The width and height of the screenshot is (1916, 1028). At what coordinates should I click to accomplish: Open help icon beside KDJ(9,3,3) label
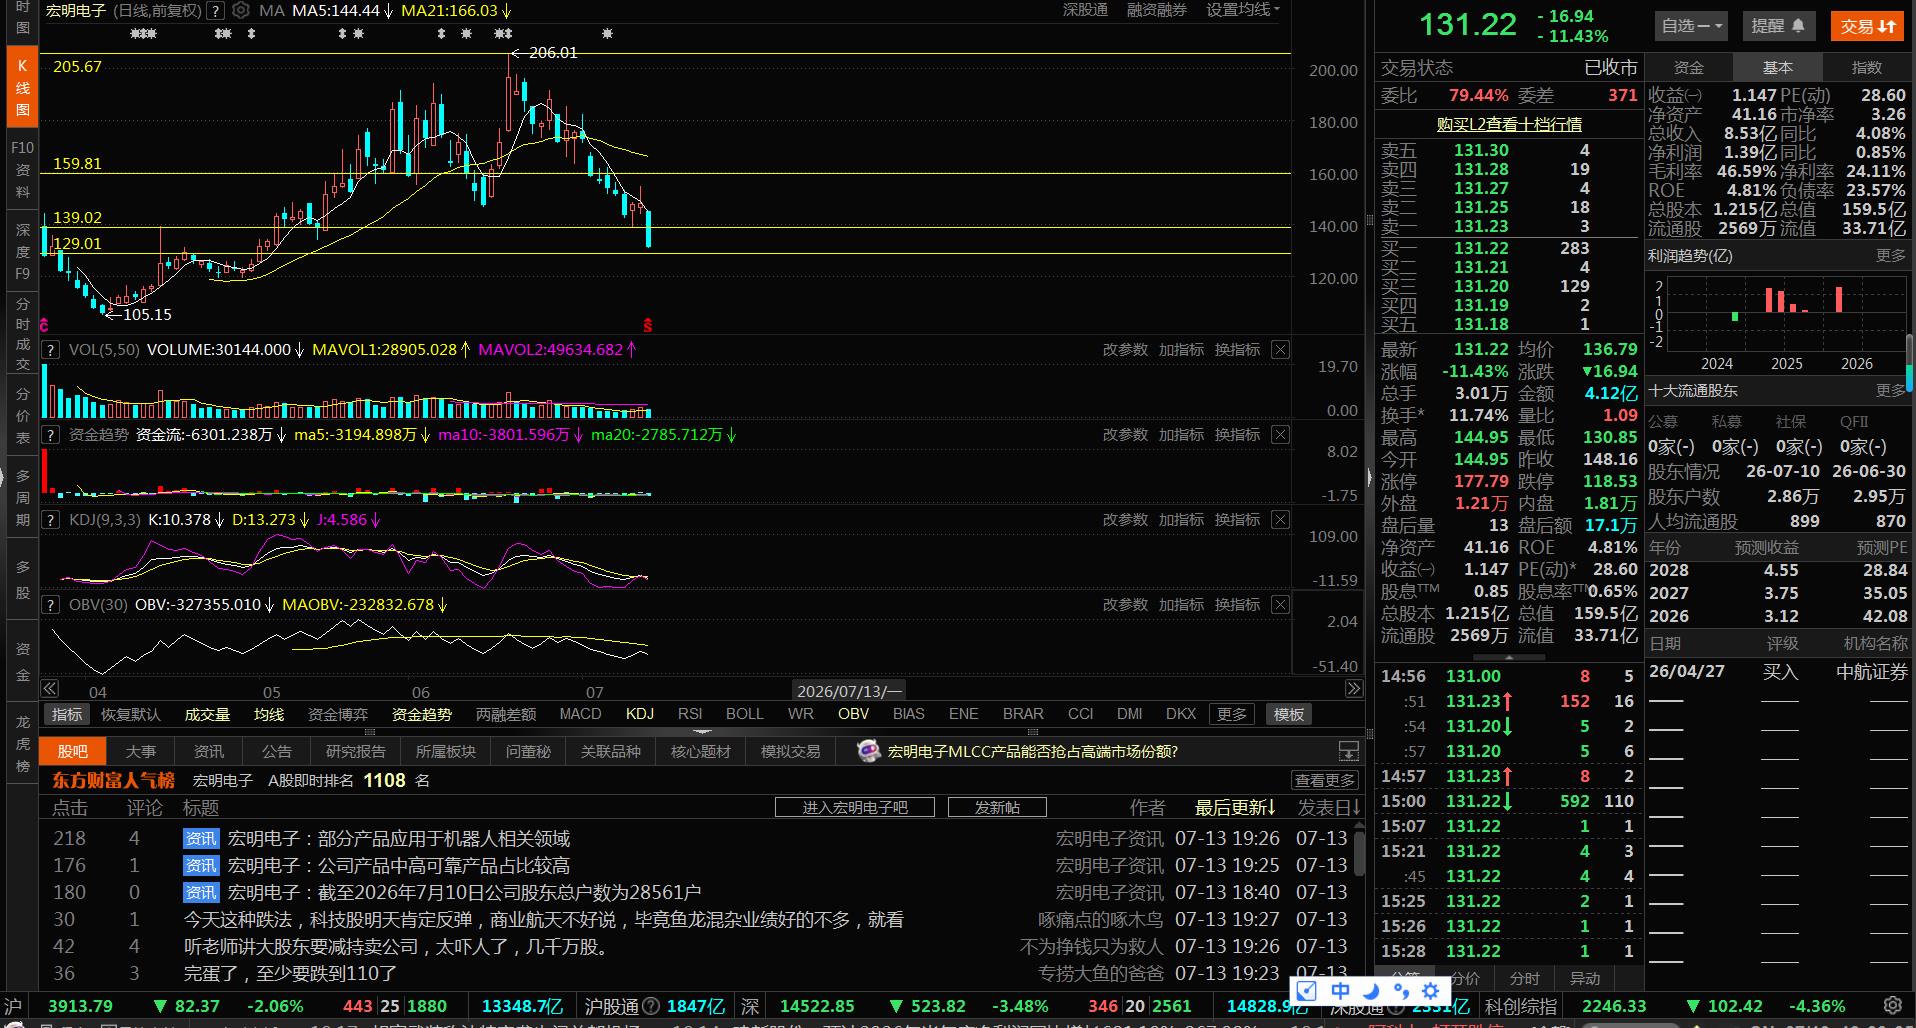click(x=50, y=520)
